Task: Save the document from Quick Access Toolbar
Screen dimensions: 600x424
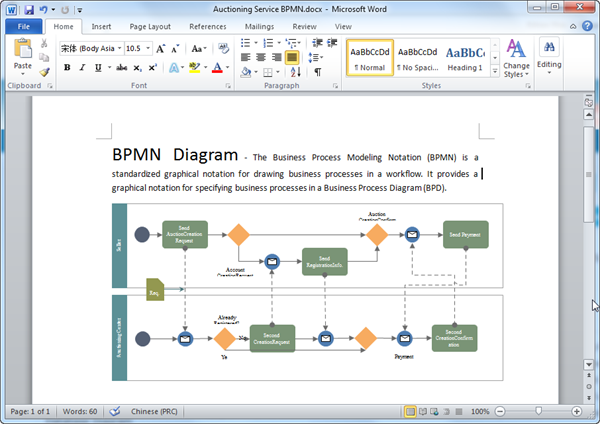Action: pyautogui.click(x=29, y=9)
